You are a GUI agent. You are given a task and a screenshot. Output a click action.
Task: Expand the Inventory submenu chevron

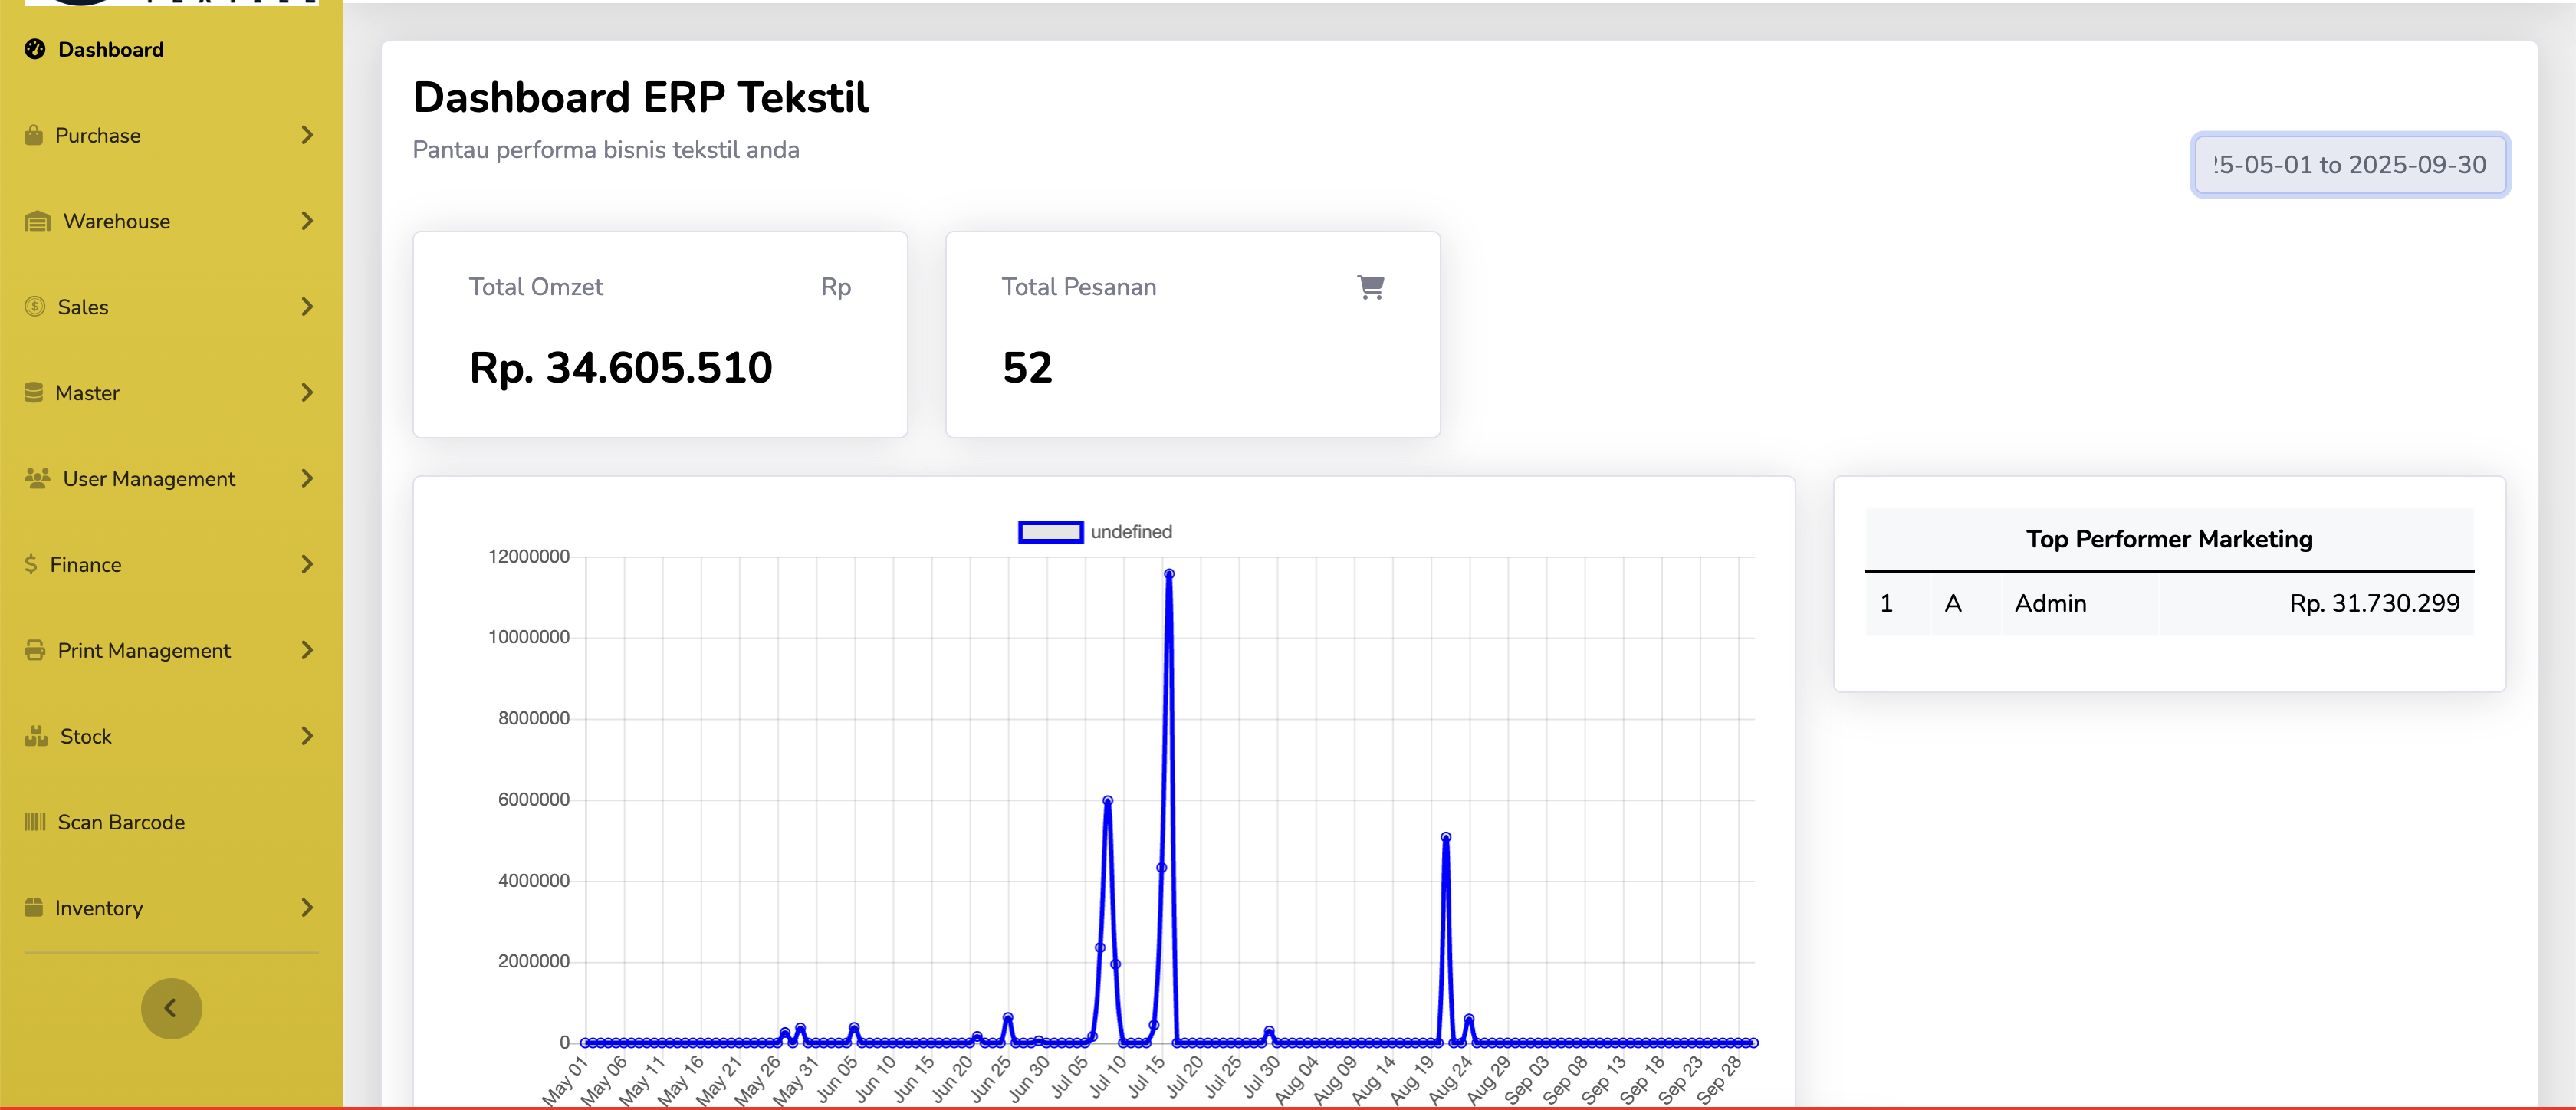tap(307, 908)
